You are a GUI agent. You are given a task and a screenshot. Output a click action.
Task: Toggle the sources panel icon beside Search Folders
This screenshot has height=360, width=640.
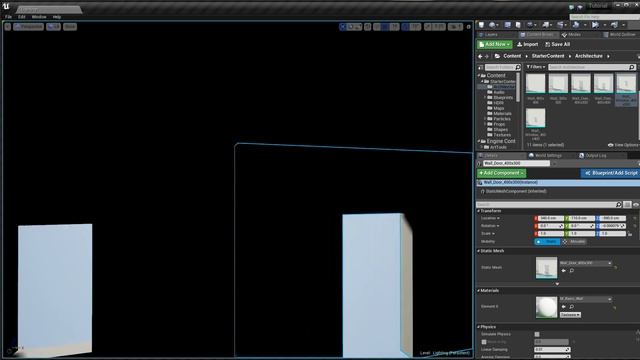(x=480, y=67)
